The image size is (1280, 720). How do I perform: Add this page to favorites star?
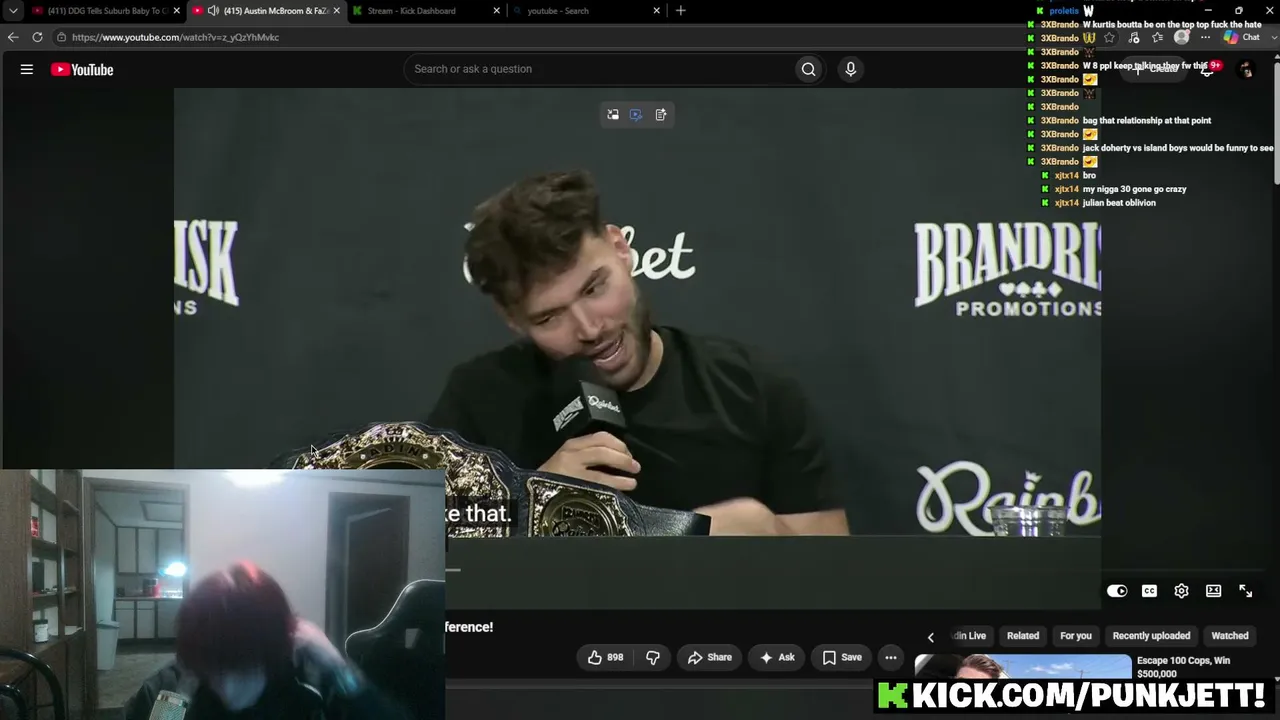tap(1109, 37)
